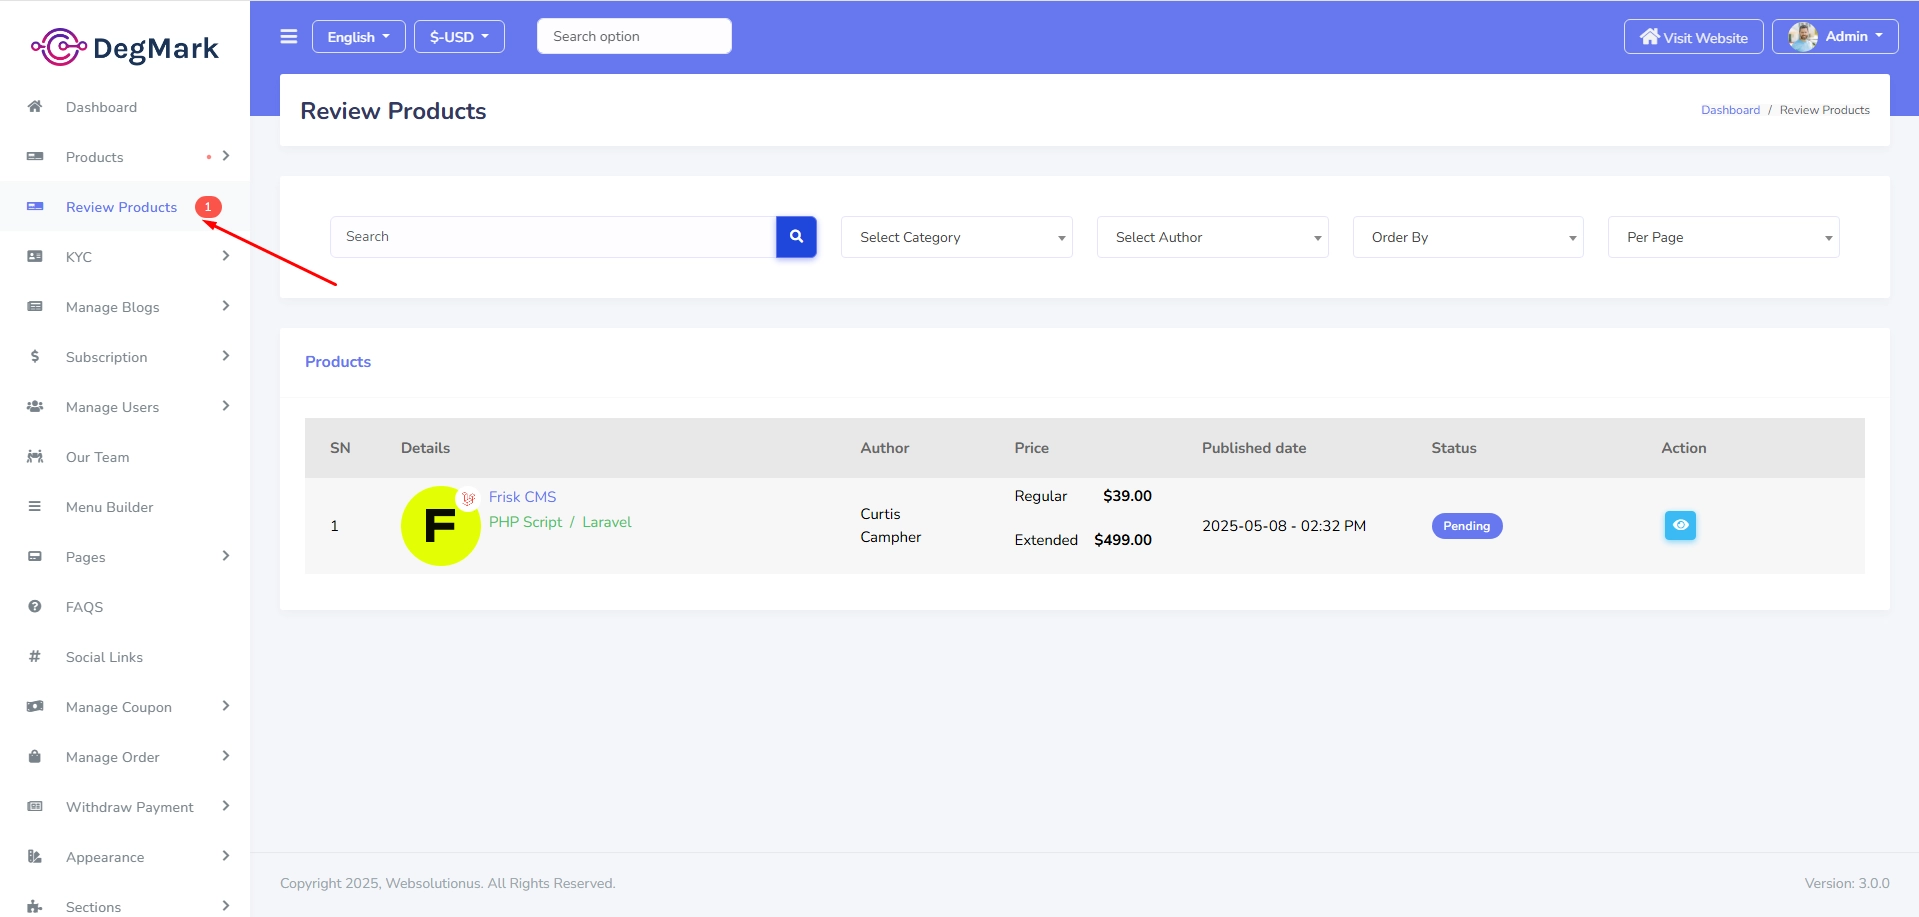Viewport: 1919px width, 917px height.
Task: Click the Our Team icon
Action: point(35,456)
